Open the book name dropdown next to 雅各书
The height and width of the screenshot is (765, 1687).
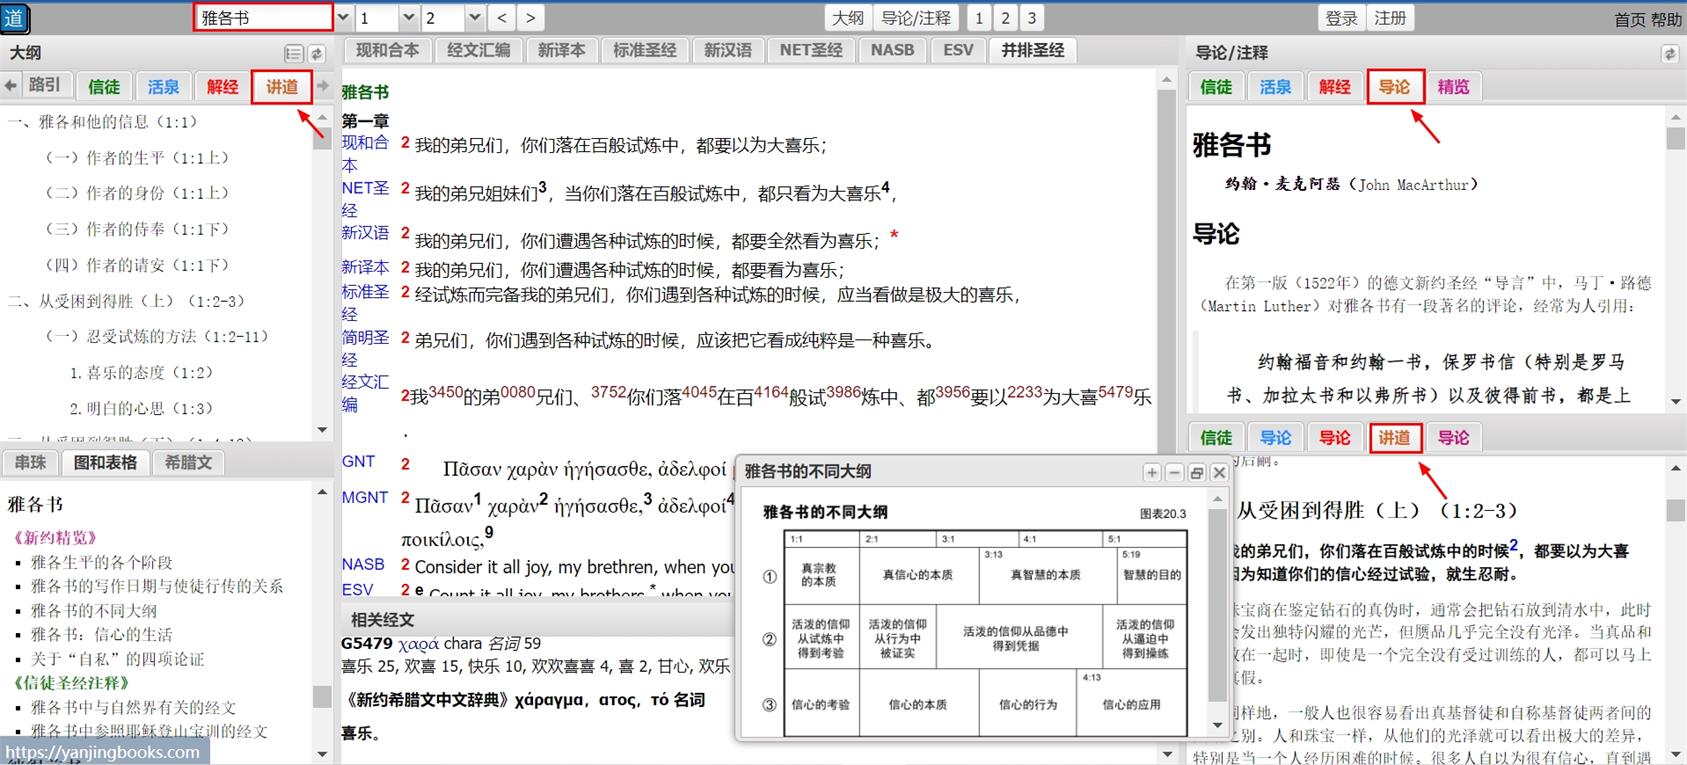(344, 18)
